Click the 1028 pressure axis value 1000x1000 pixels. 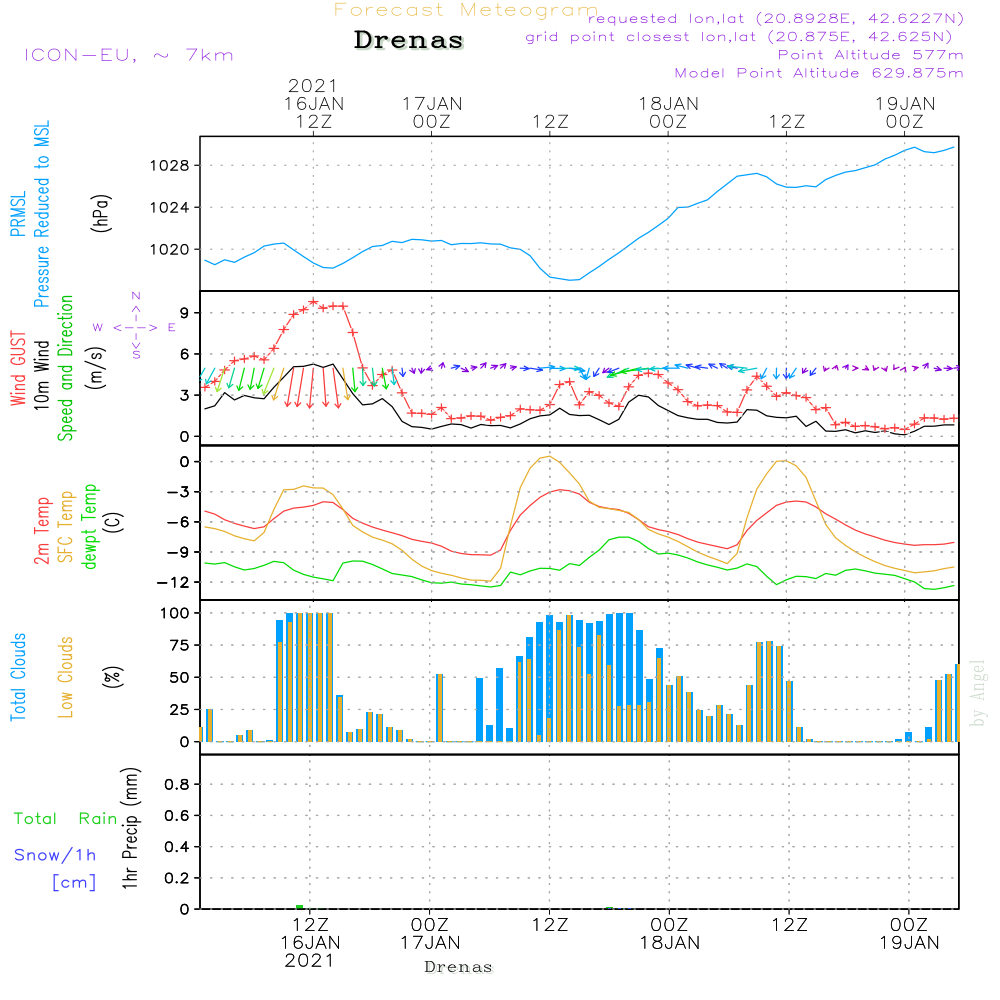[x=170, y=166]
